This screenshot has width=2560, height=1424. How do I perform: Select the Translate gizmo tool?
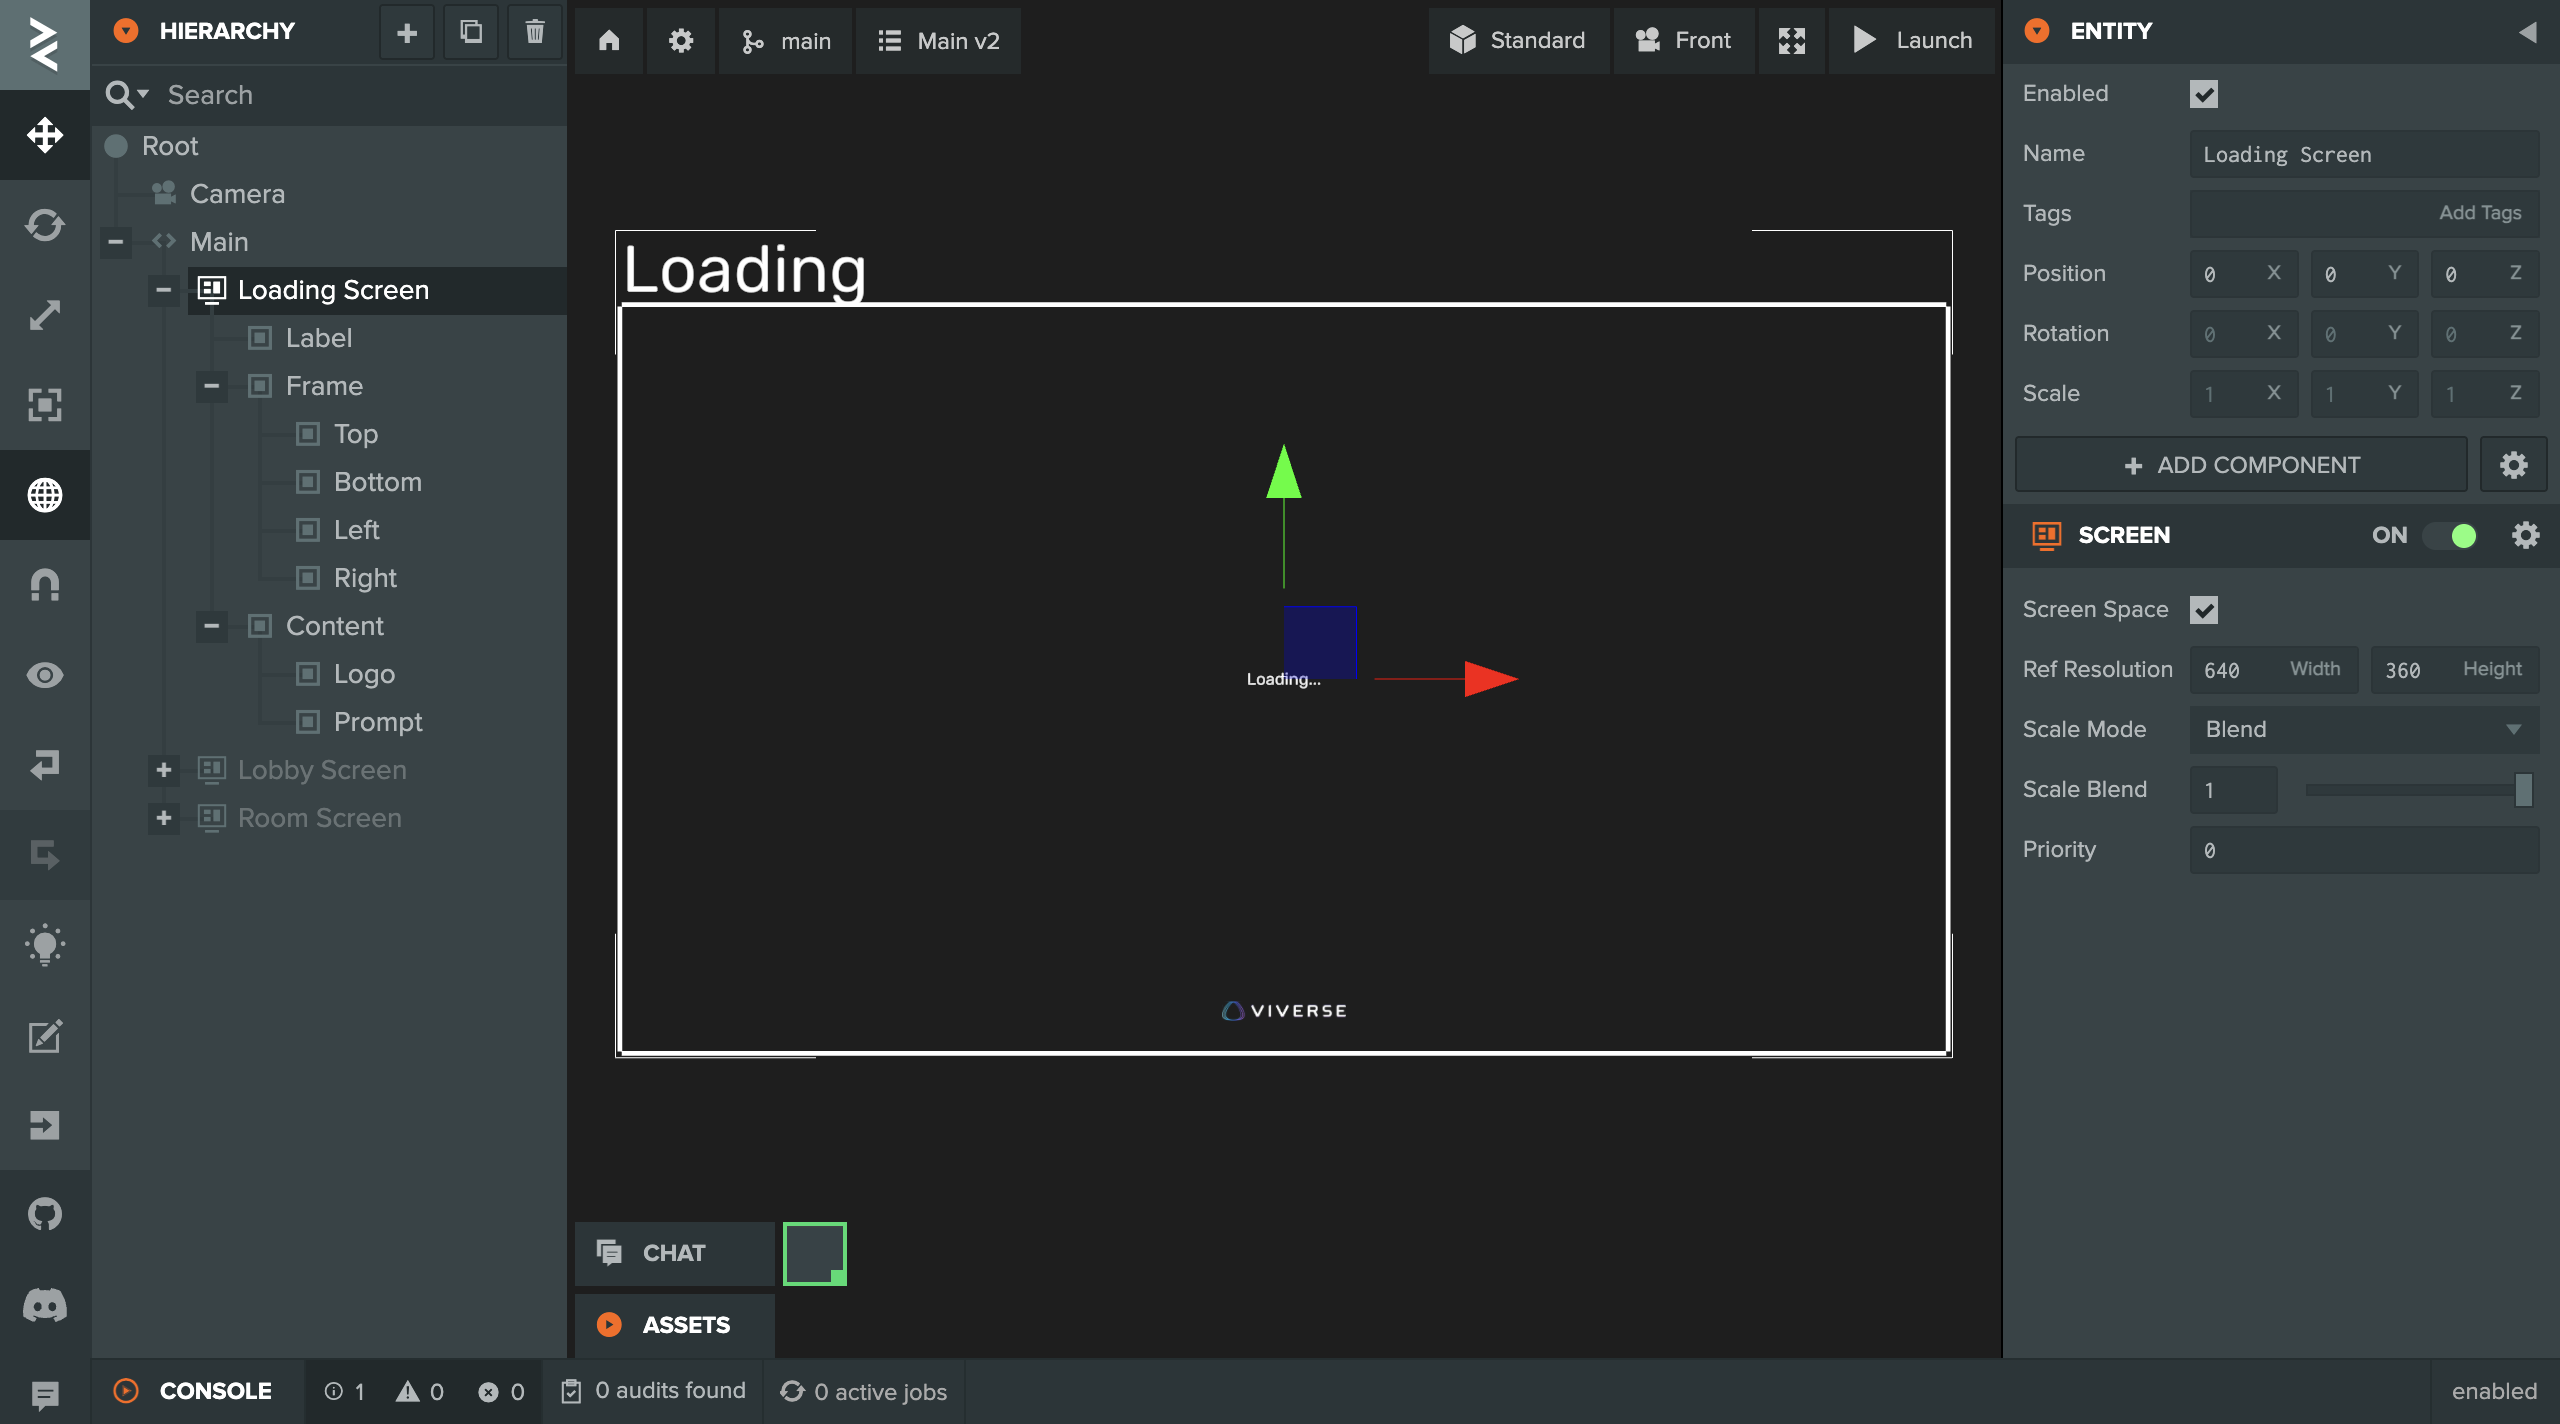click(x=45, y=135)
